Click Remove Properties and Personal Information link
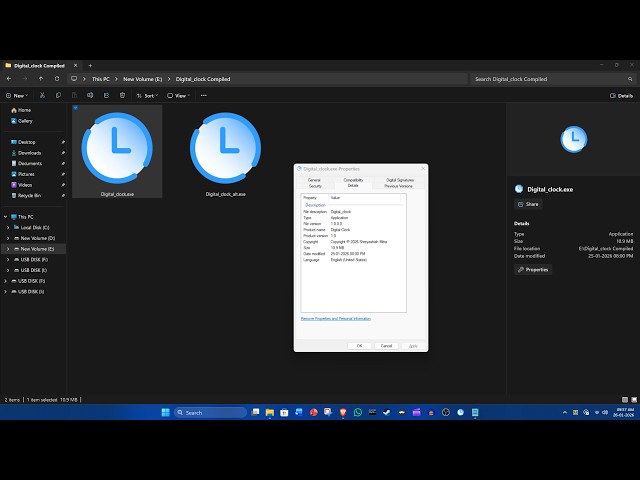Screen dimensions: 640x480 click(336, 318)
